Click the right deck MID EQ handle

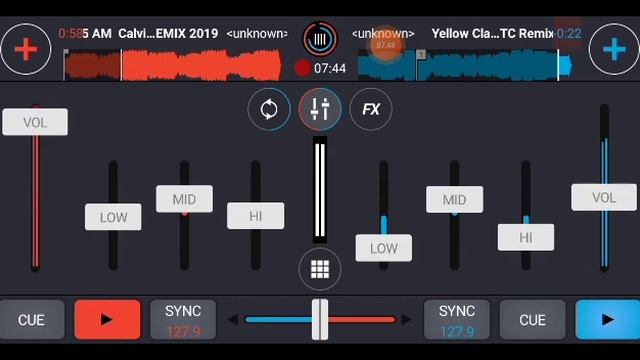coord(455,200)
